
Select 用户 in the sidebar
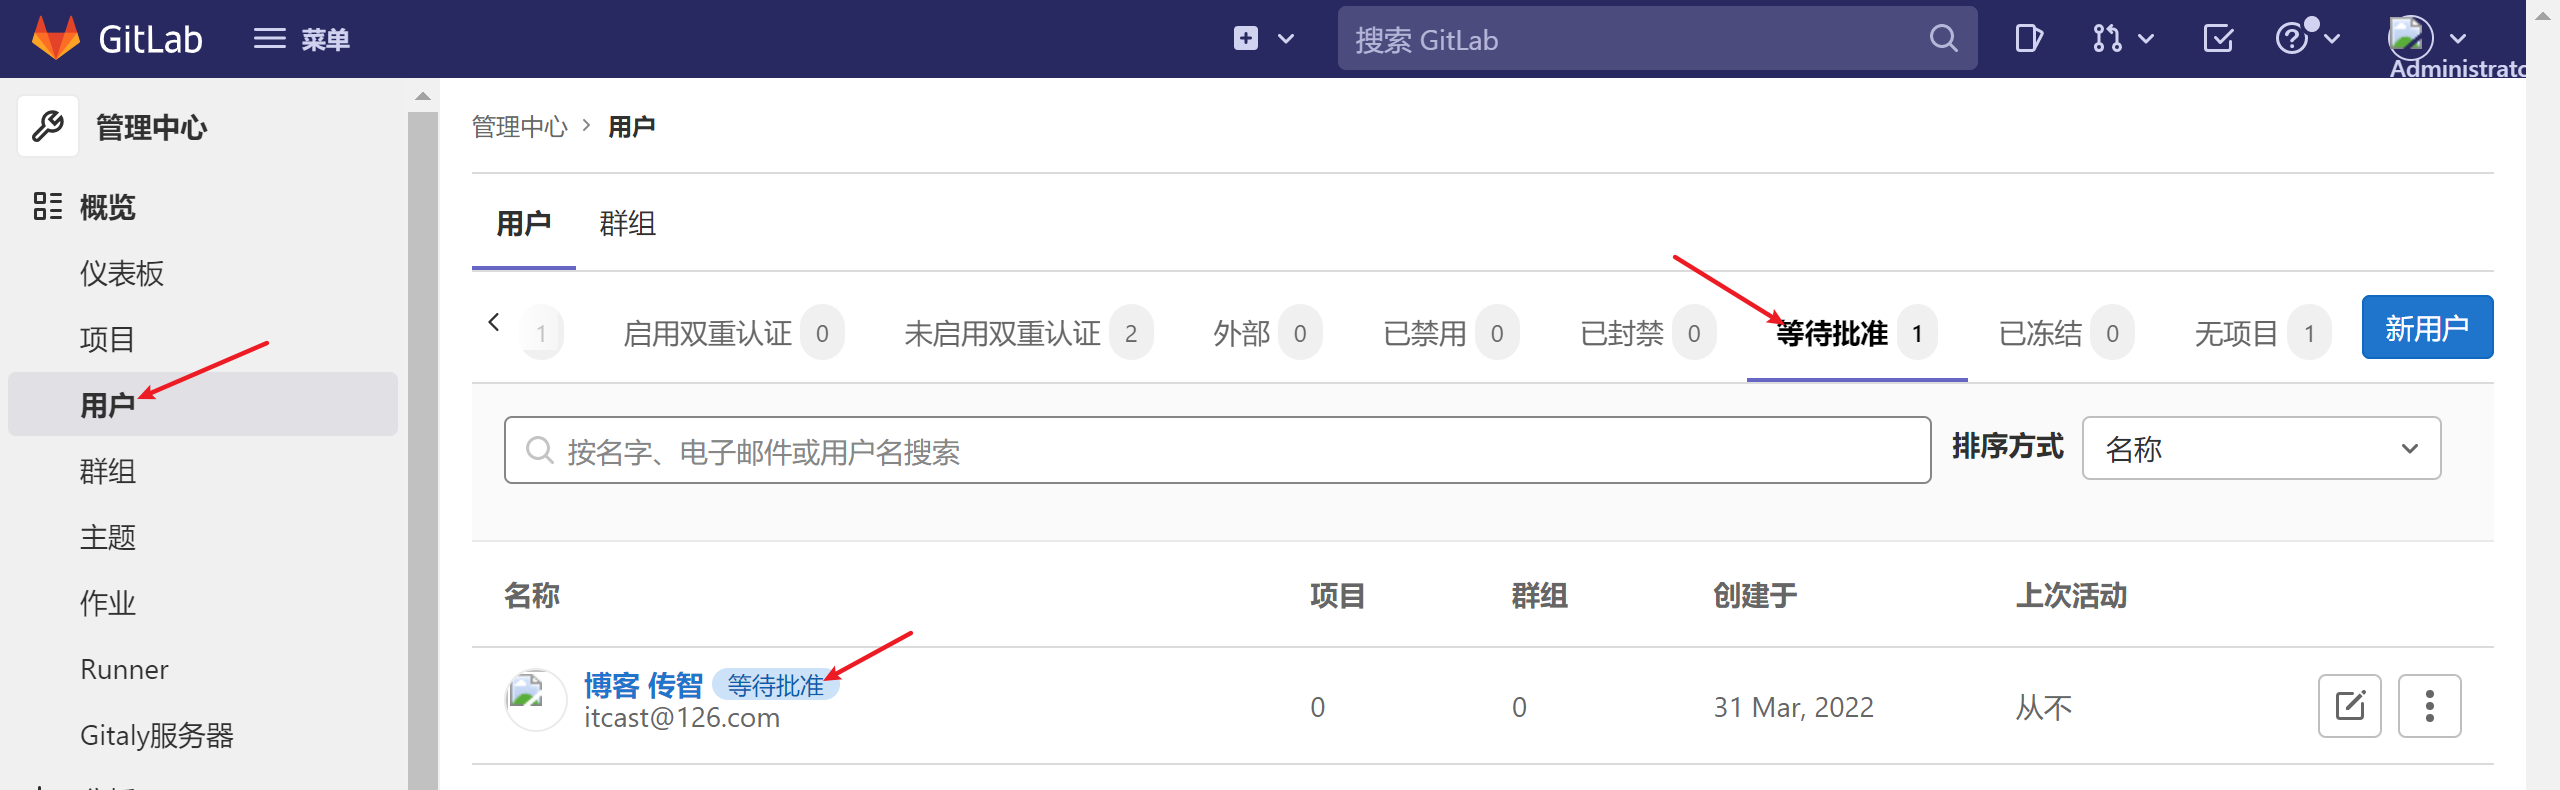pos(203,404)
